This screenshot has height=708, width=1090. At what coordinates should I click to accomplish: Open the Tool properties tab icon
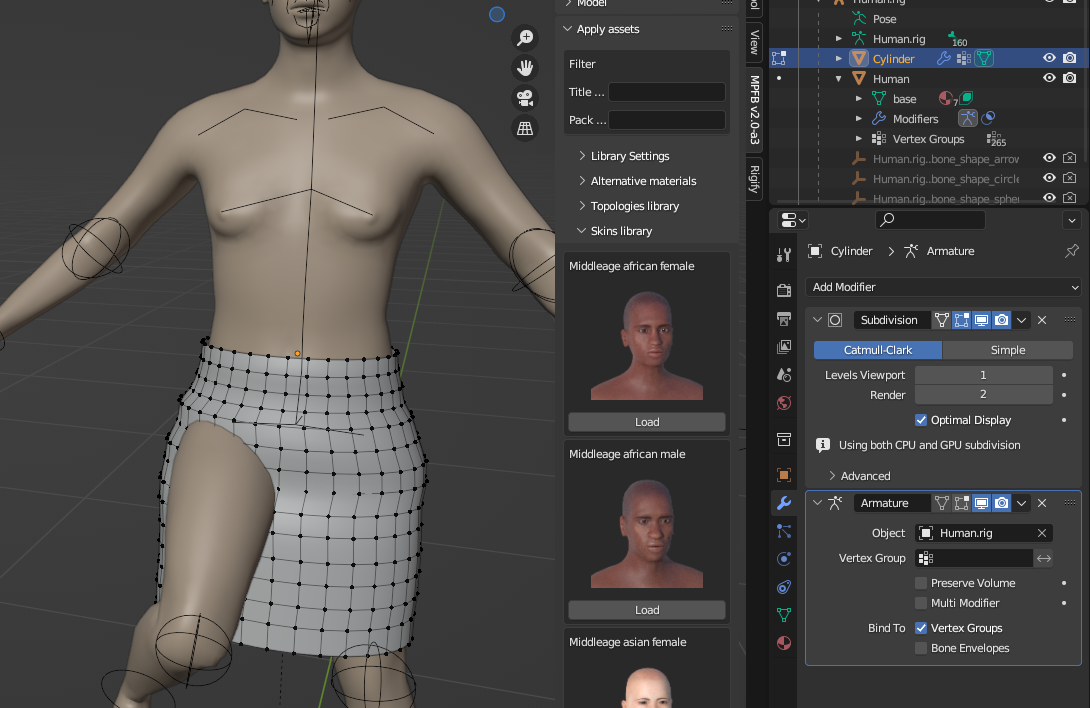click(784, 255)
